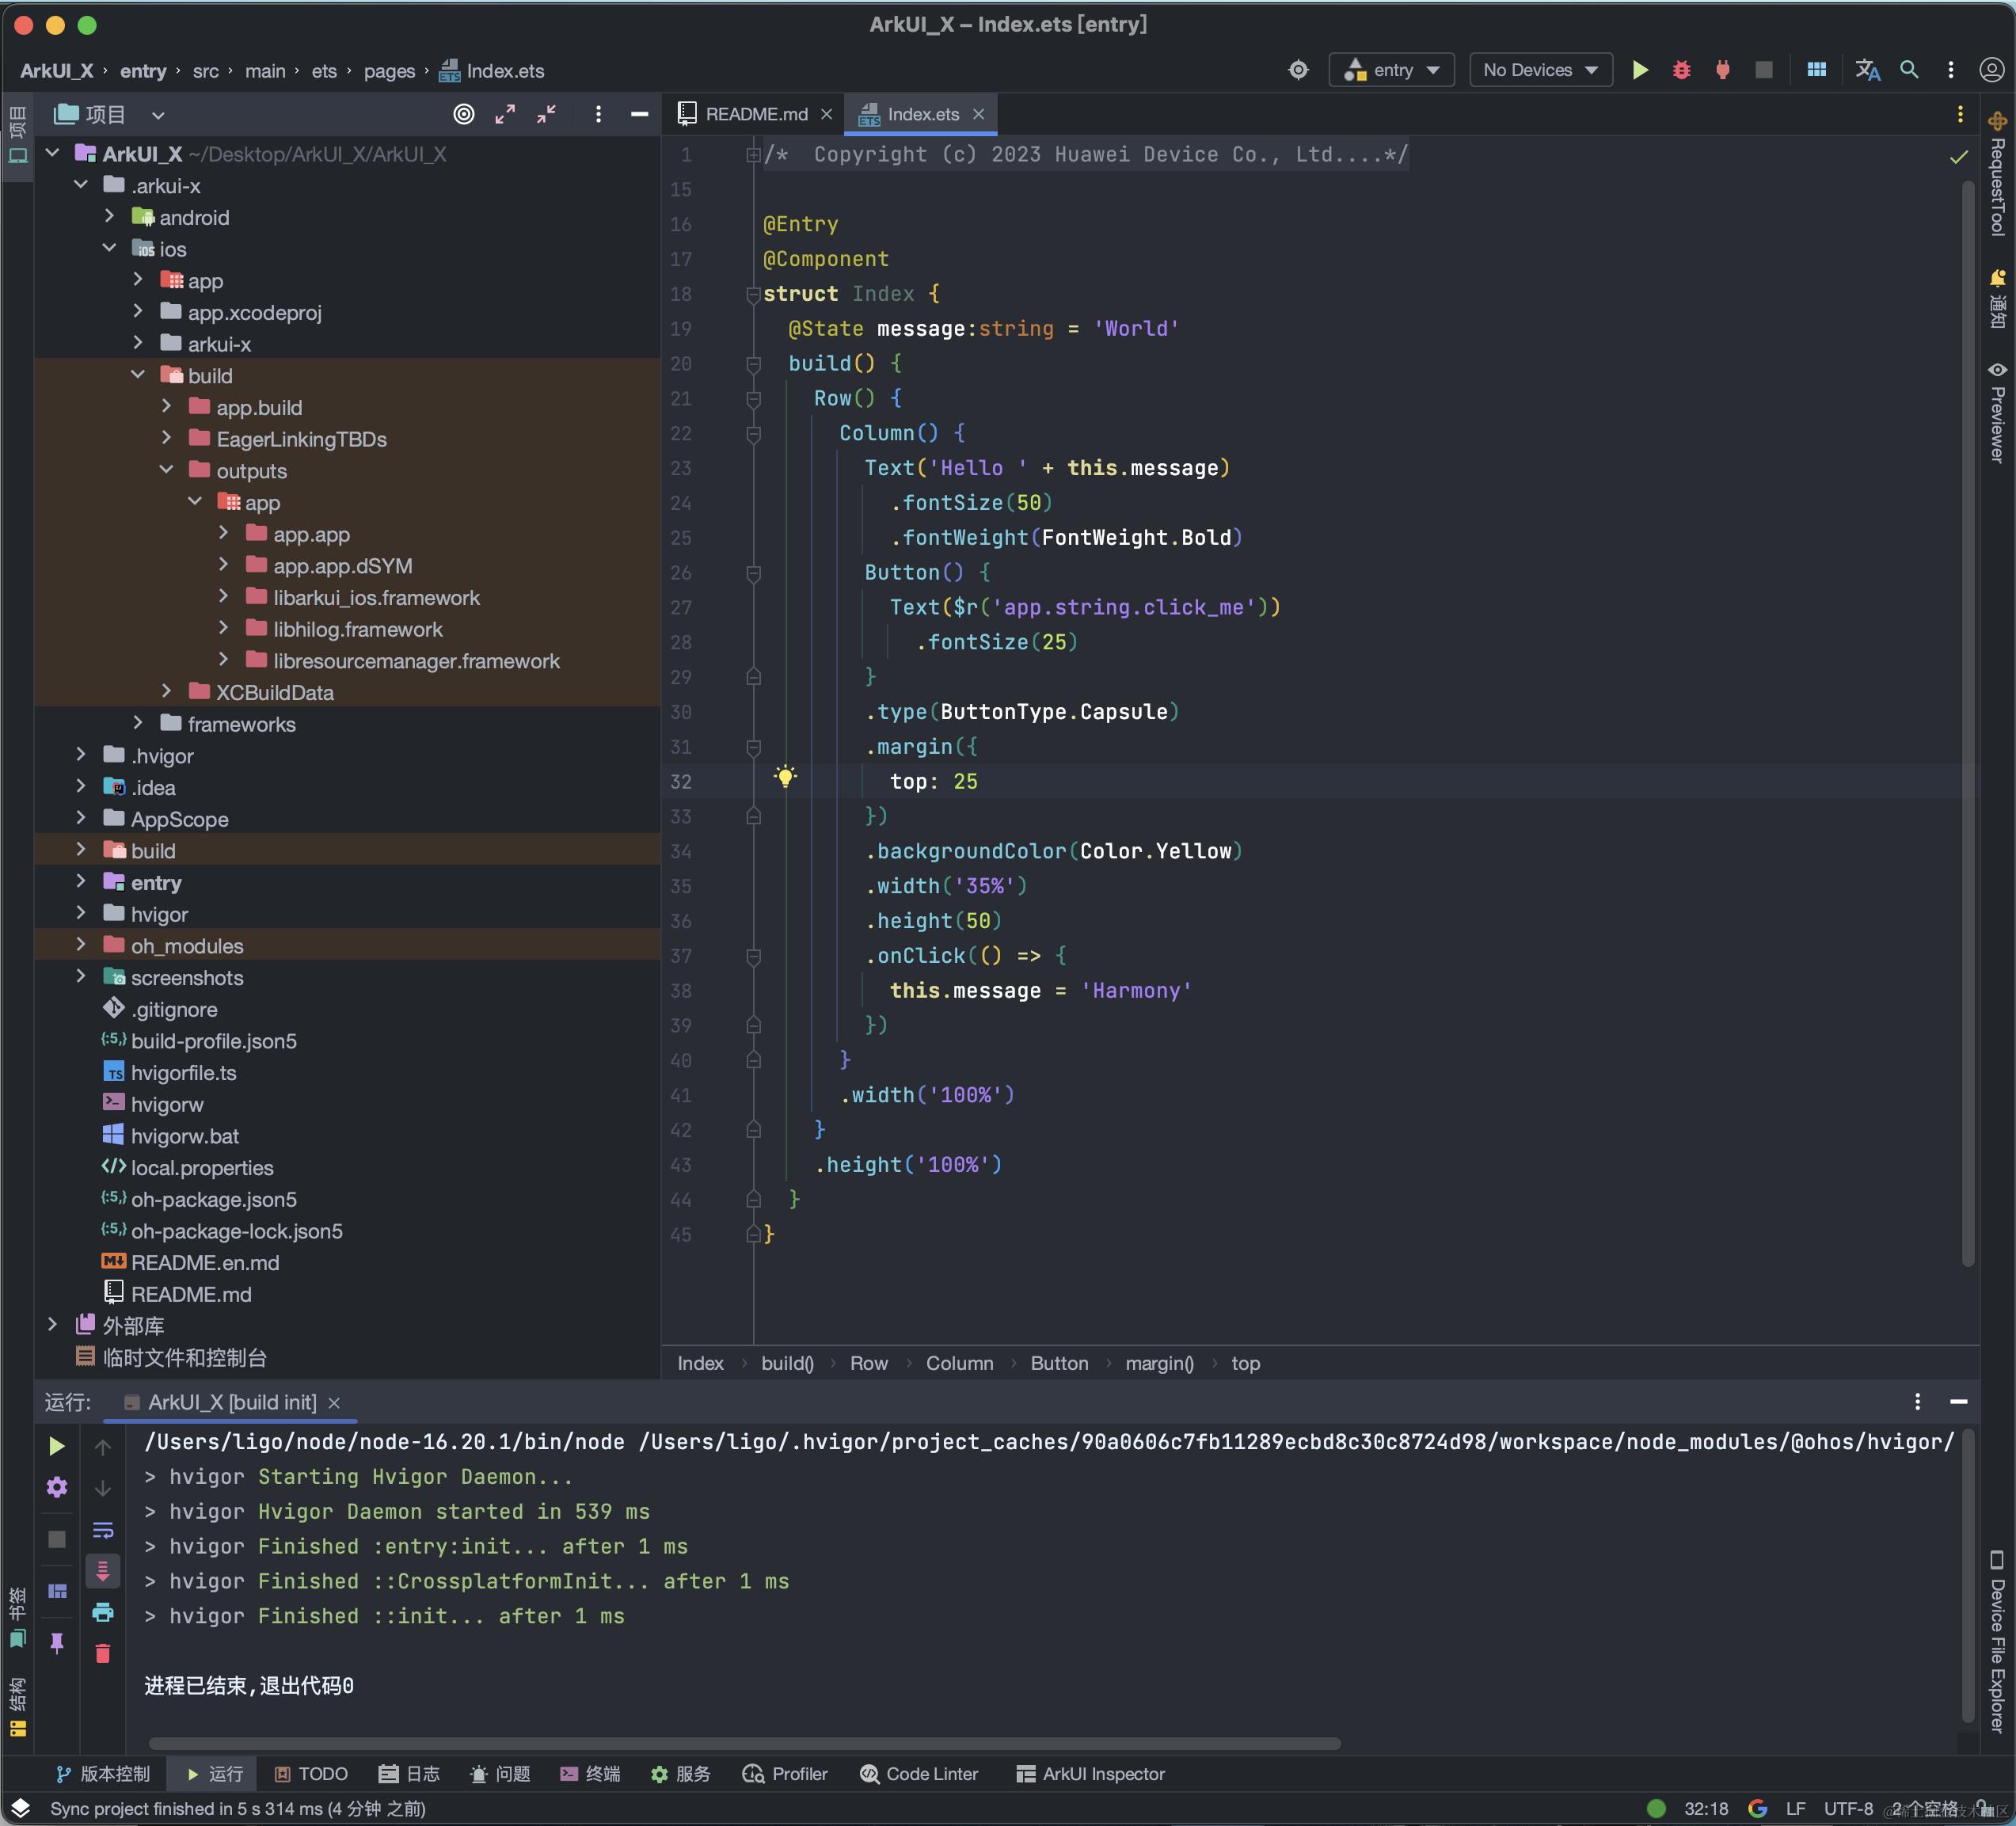Click the UTF-8 encoding in status bar
The image size is (2016, 1826).
pyautogui.click(x=1847, y=1808)
